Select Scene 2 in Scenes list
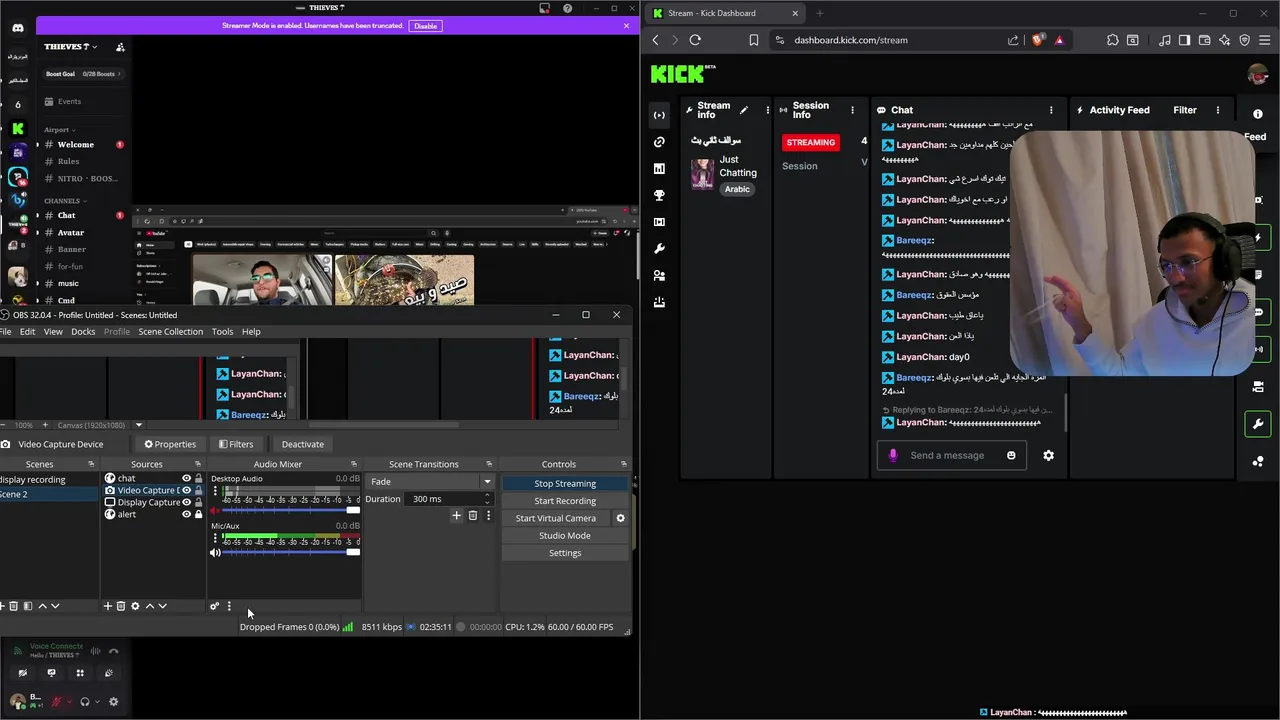The width and height of the screenshot is (1280, 720). tap(49, 494)
